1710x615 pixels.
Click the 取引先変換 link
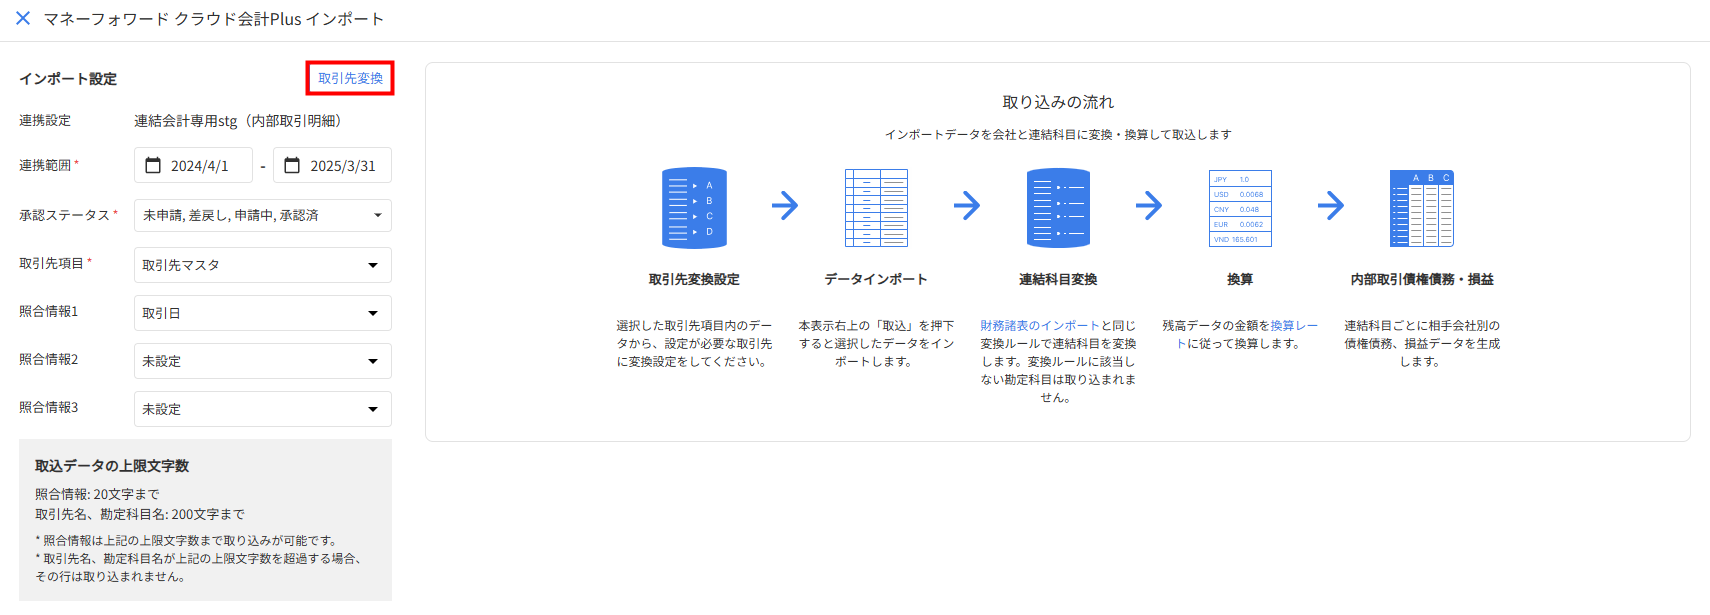tap(350, 78)
